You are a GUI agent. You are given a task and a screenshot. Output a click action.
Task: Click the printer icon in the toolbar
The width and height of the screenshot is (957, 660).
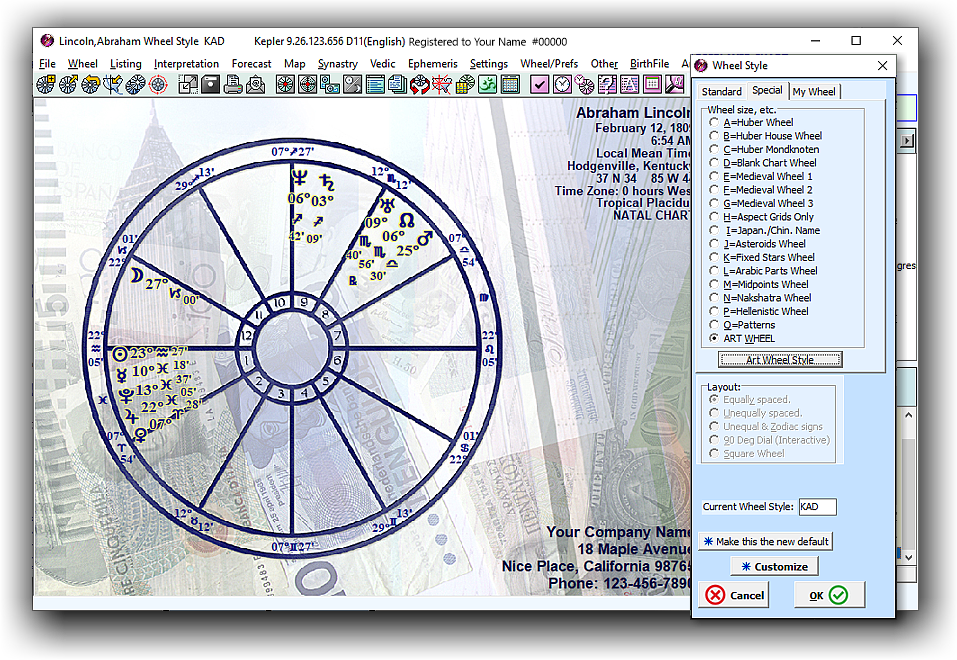tap(232, 85)
